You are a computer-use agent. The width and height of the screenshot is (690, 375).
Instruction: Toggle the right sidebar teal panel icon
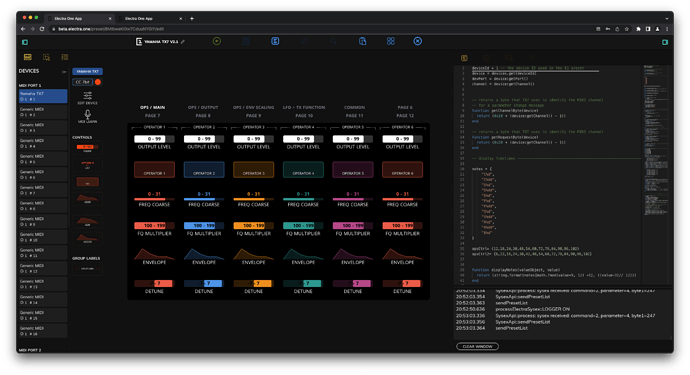pyautogui.click(x=664, y=42)
